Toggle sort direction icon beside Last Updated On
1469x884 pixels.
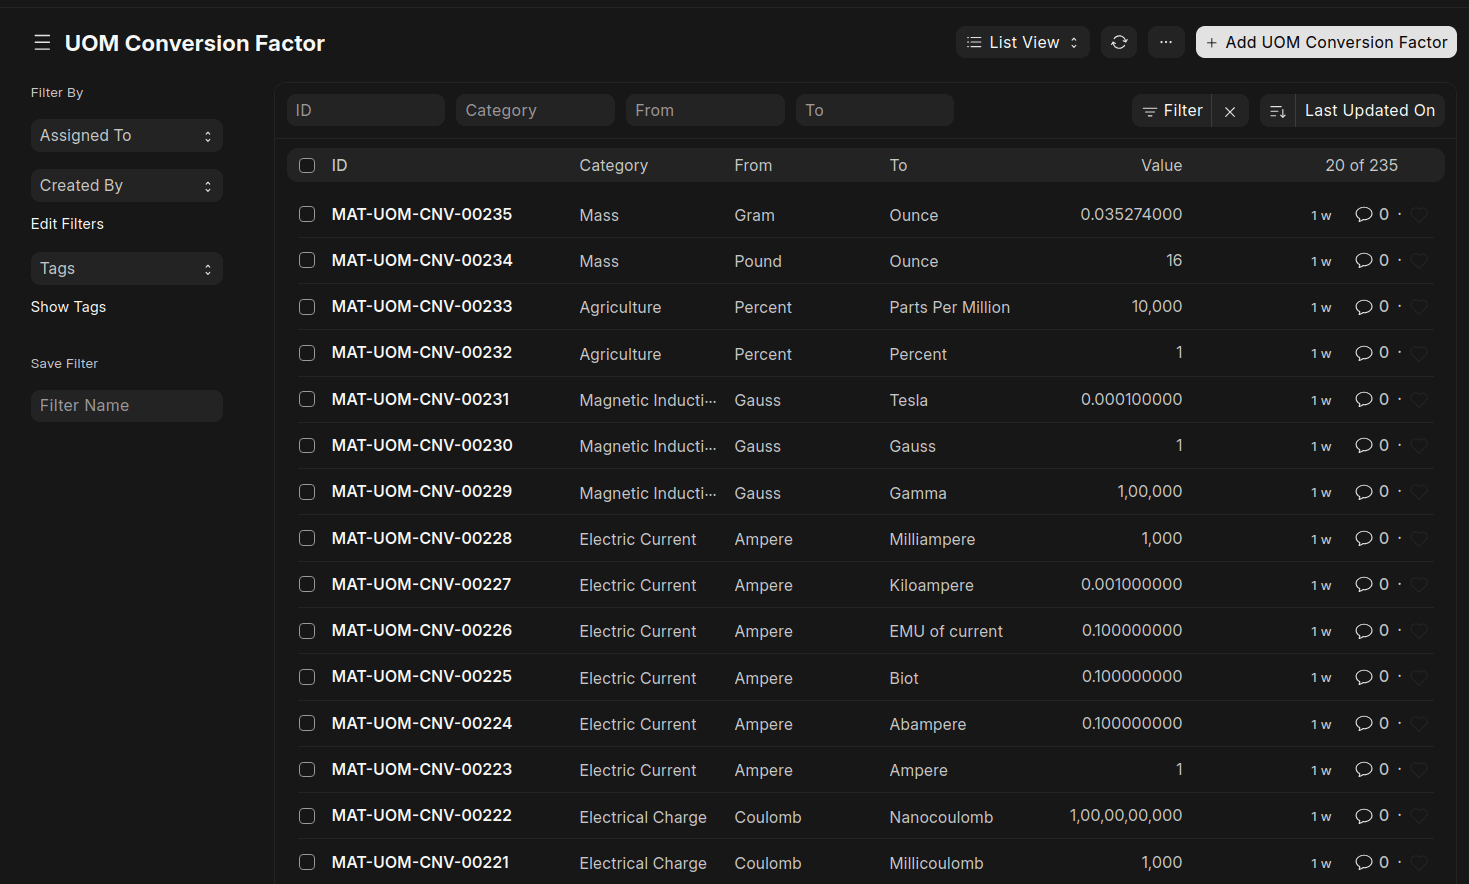[x=1277, y=111]
